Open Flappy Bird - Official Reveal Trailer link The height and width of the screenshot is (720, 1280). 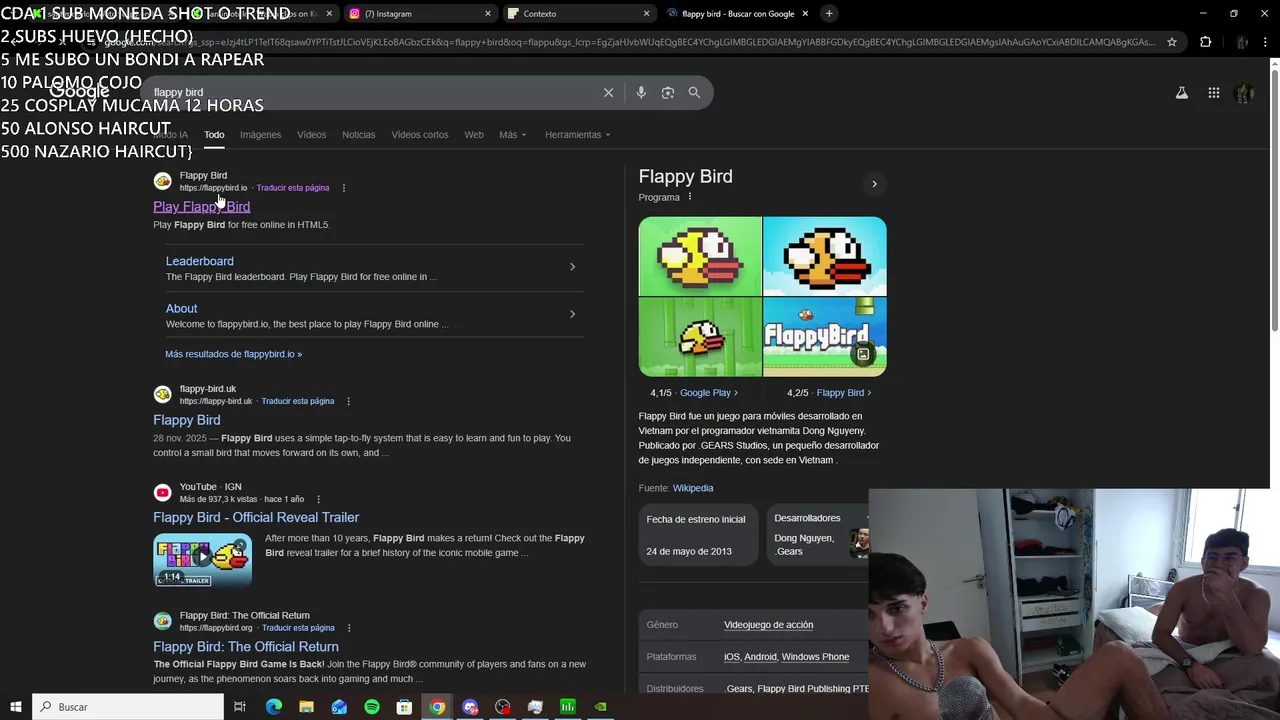(x=256, y=517)
